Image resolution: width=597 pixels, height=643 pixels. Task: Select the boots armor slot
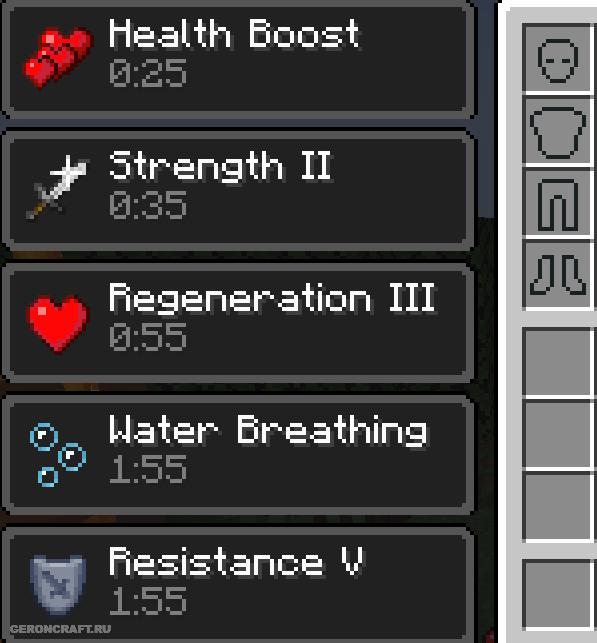[558, 275]
